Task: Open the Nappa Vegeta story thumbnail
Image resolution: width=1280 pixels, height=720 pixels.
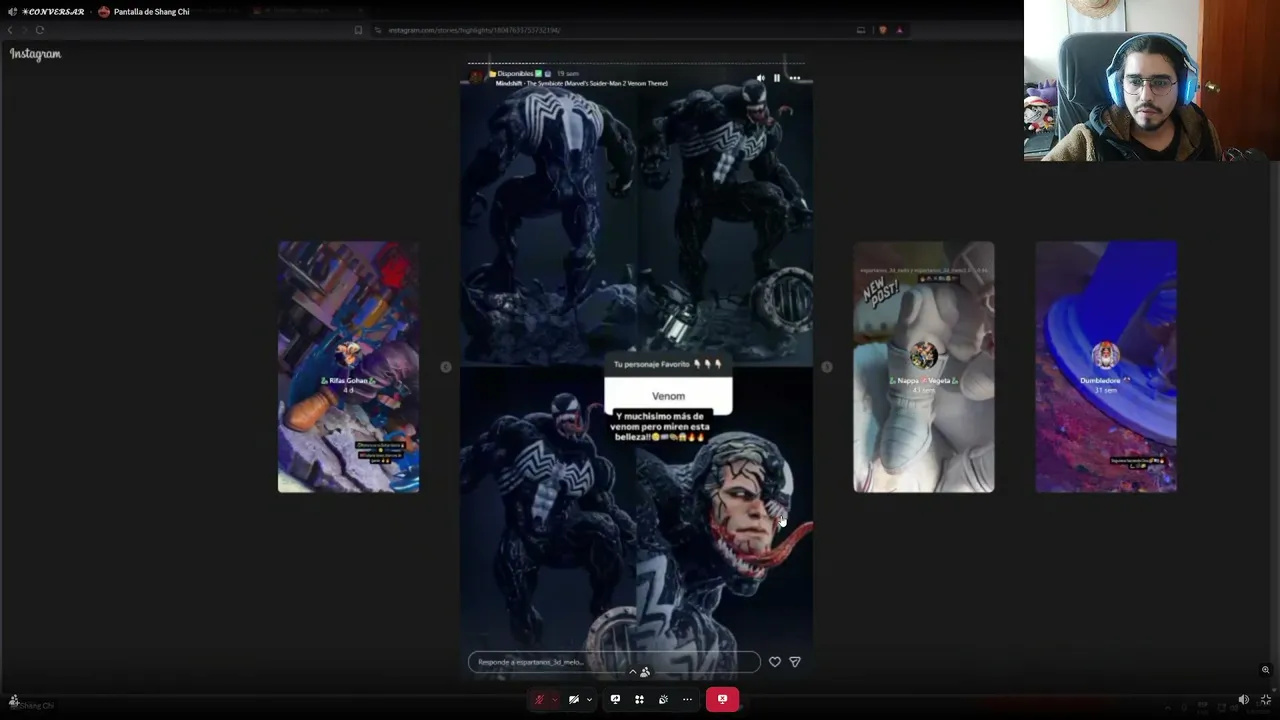Action: [924, 367]
